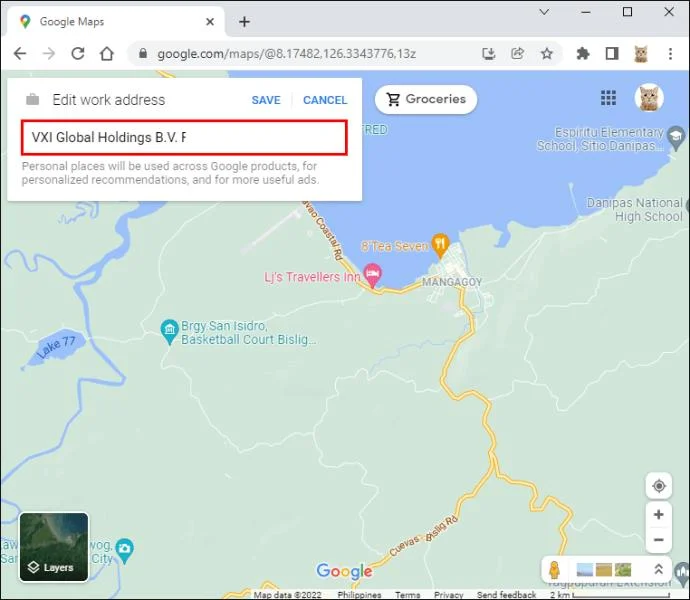Click the Lake 77 map label
Image resolution: width=690 pixels, height=600 pixels.
pyautogui.click(x=56, y=347)
